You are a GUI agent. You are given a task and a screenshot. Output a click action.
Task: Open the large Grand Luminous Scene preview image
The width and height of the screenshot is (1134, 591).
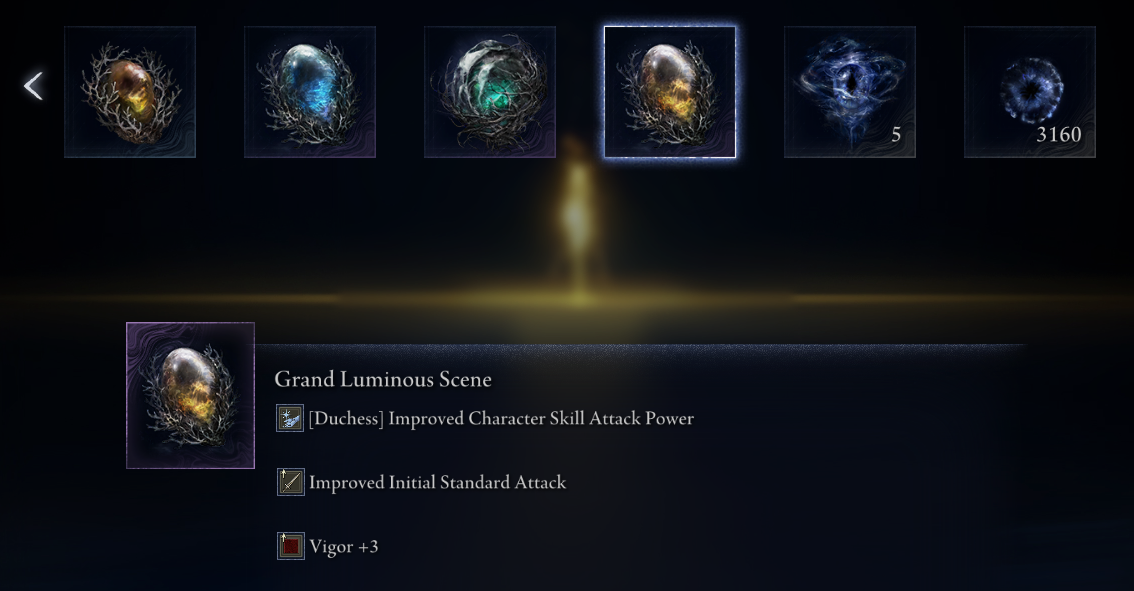pos(190,396)
